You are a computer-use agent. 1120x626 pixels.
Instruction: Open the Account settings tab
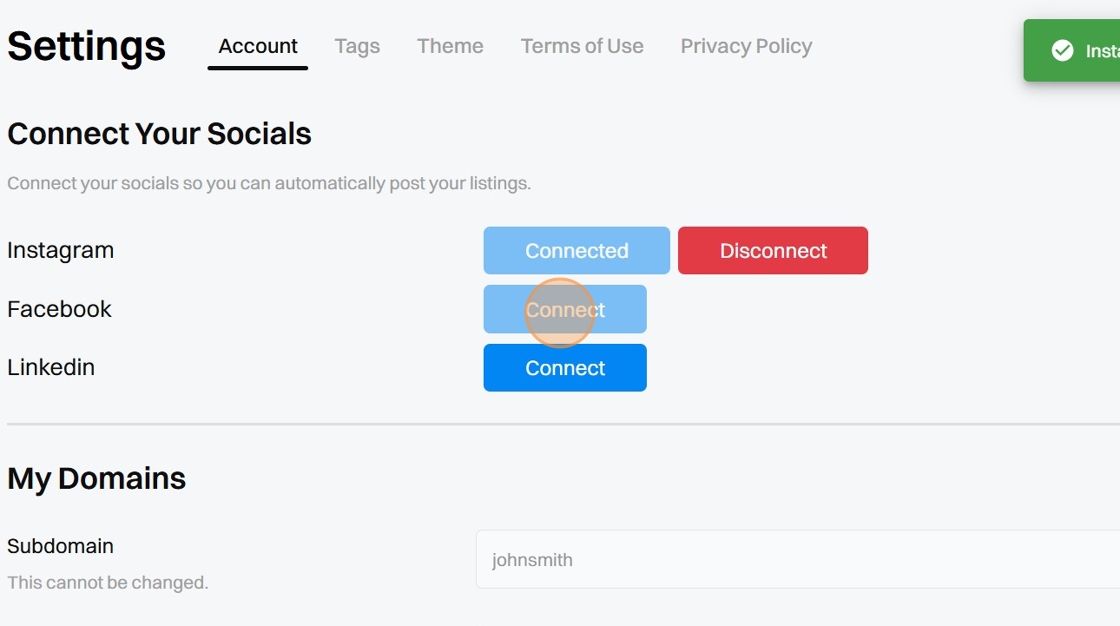coord(258,46)
